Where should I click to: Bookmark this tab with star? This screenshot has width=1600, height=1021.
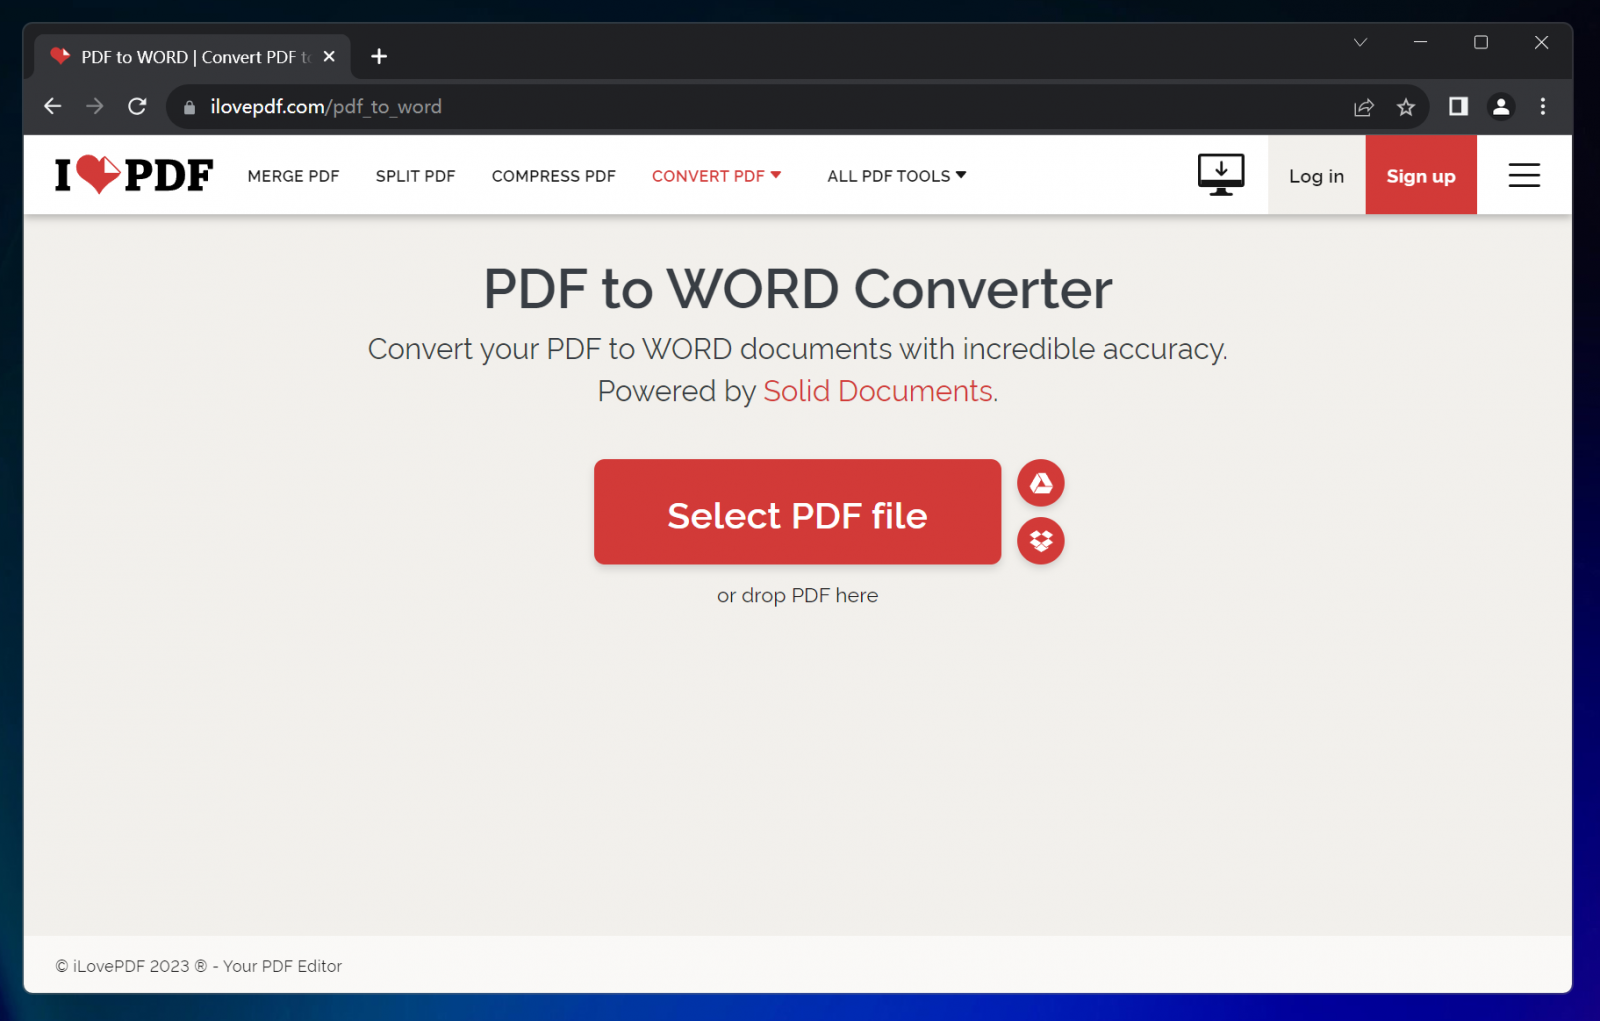pos(1406,107)
